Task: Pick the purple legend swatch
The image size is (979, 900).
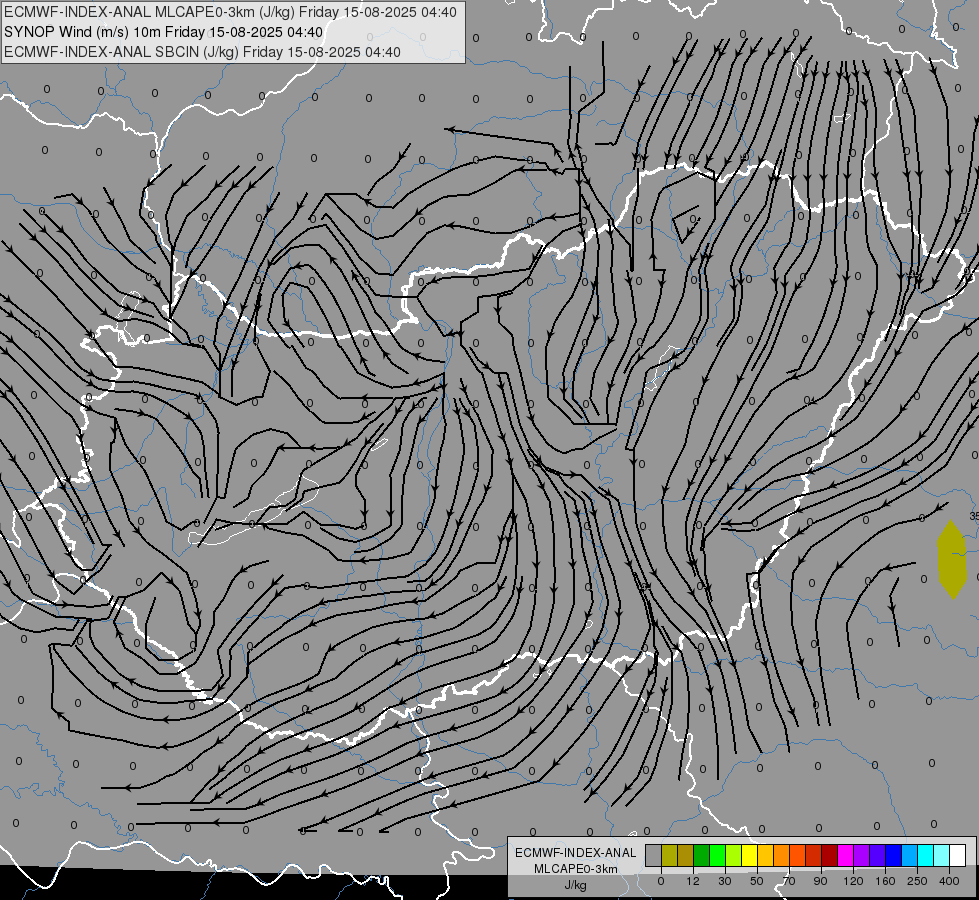Action: [x=862, y=855]
